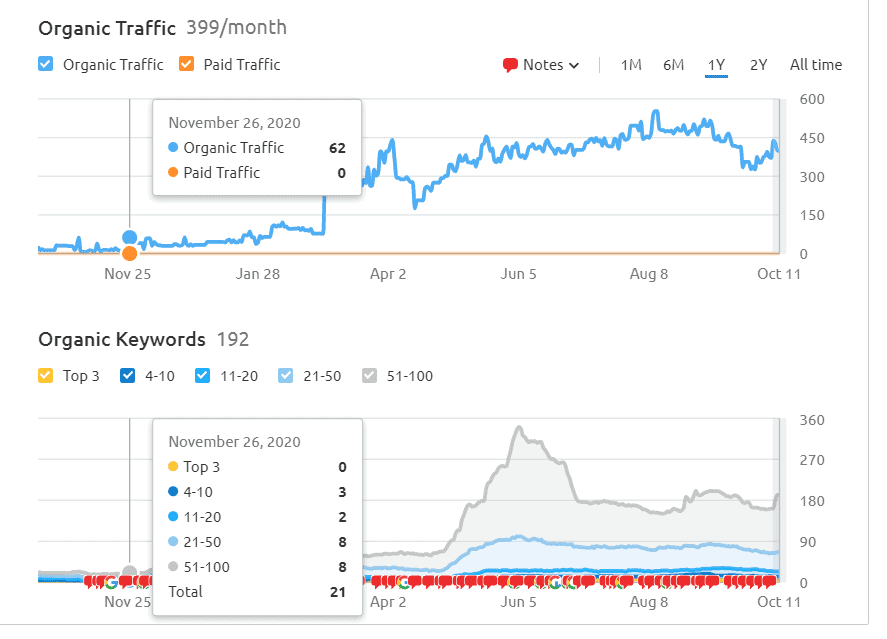Click the 399/month traffic value
887x639 pixels.
(x=236, y=27)
